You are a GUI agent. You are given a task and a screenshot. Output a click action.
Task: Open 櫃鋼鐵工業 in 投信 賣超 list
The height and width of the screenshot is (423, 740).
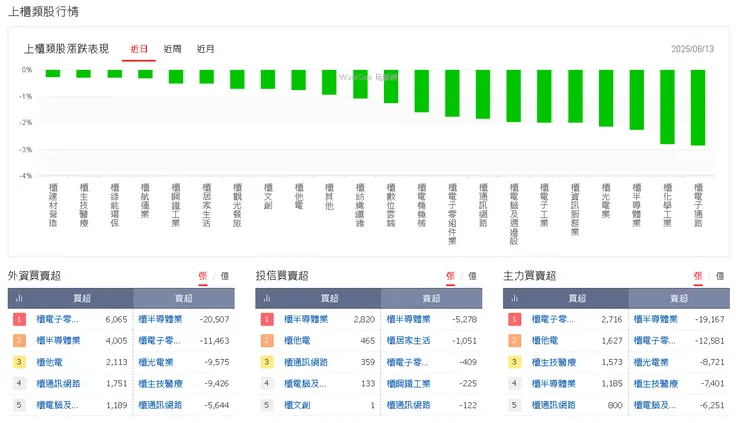(408, 384)
